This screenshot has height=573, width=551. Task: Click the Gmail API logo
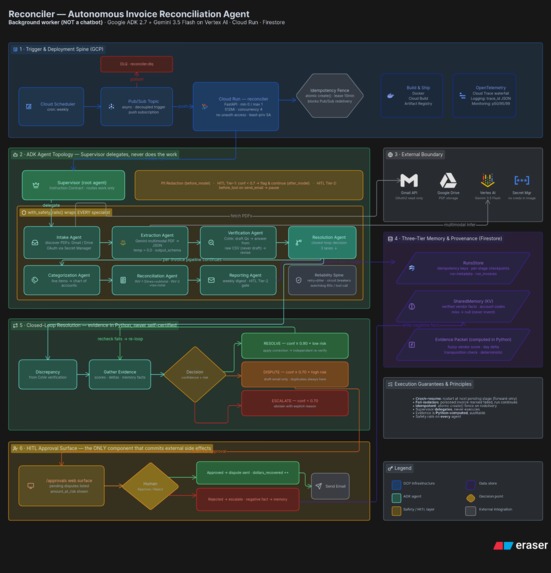pos(409,180)
